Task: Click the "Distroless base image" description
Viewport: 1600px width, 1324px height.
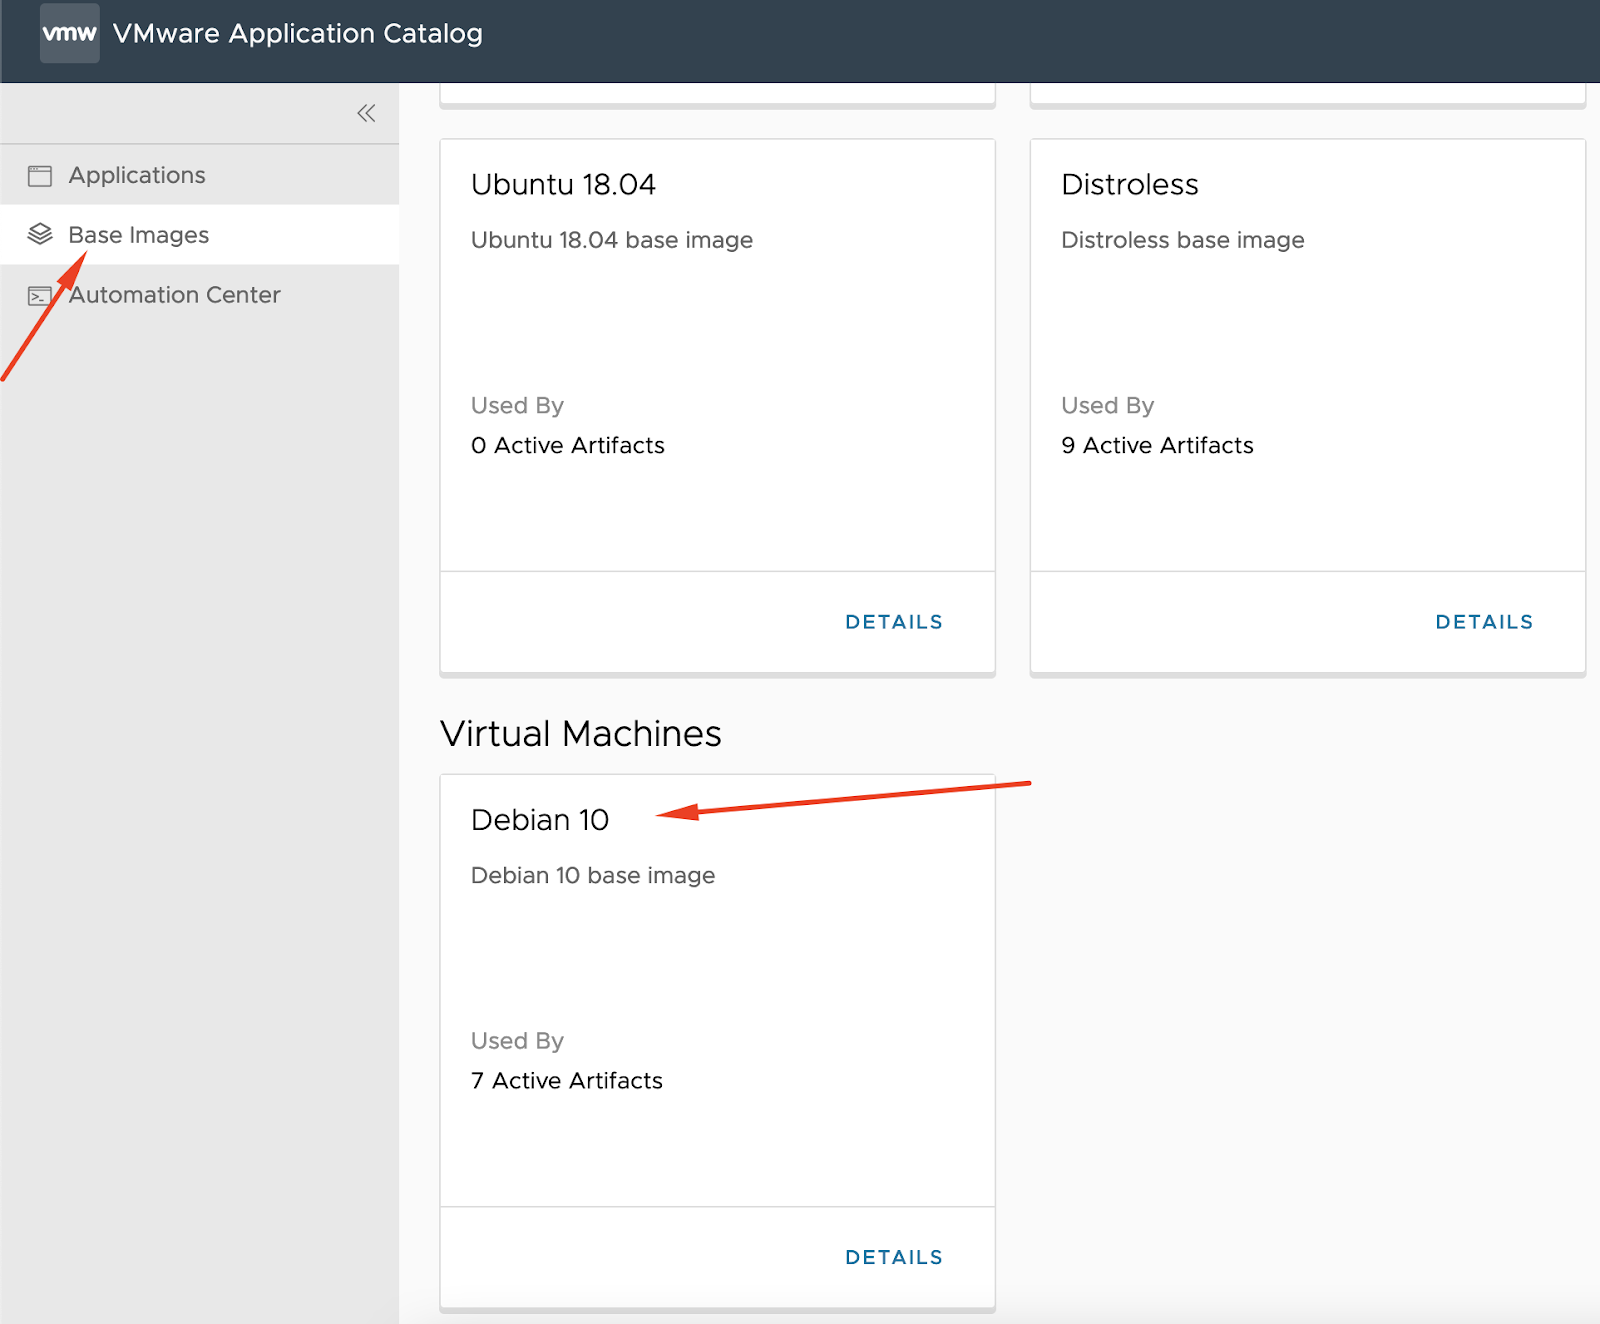Action: point(1183,240)
